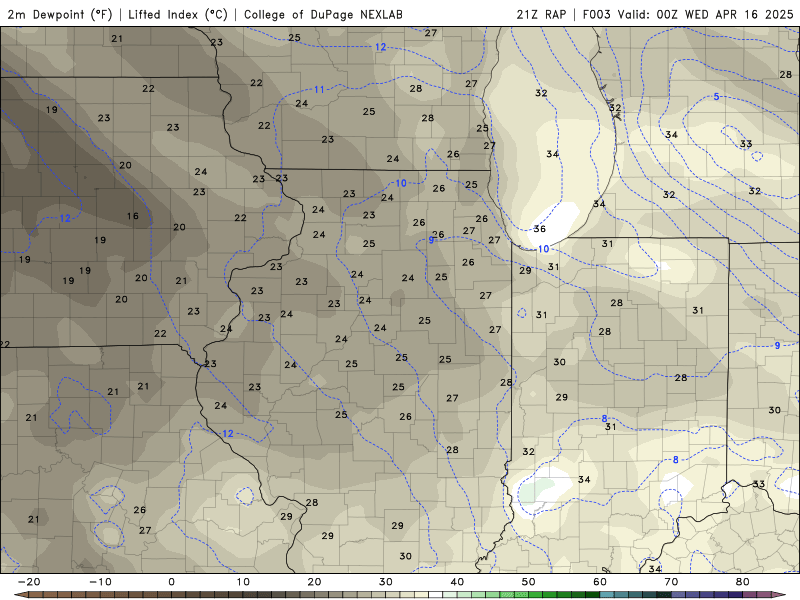Pick the white swatch on the color bar
800x600 pixels.
(x=435, y=595)
